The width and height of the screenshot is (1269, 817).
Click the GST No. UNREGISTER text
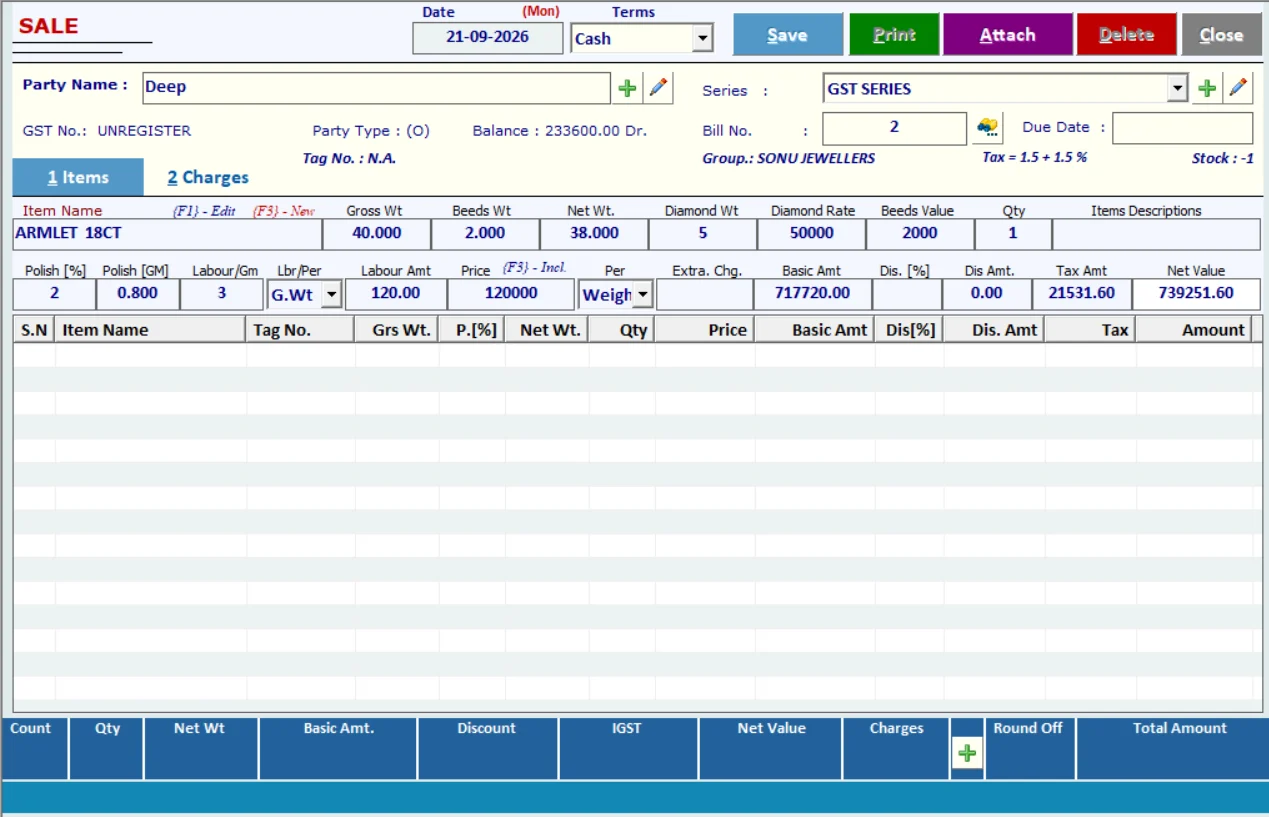click(x=107, y=131)
